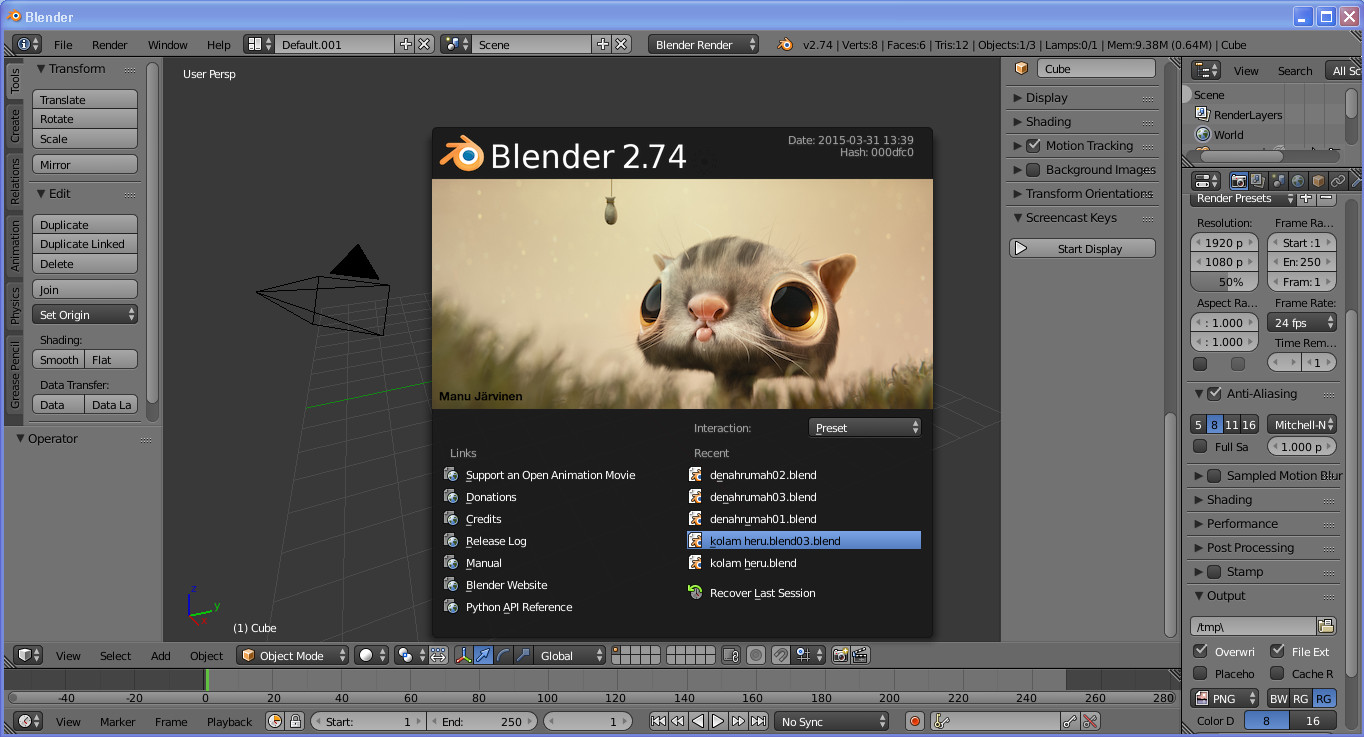1364x737 pixels.
Task: Open the denahrumah02.blend recent file
Action: pos(804,475)
